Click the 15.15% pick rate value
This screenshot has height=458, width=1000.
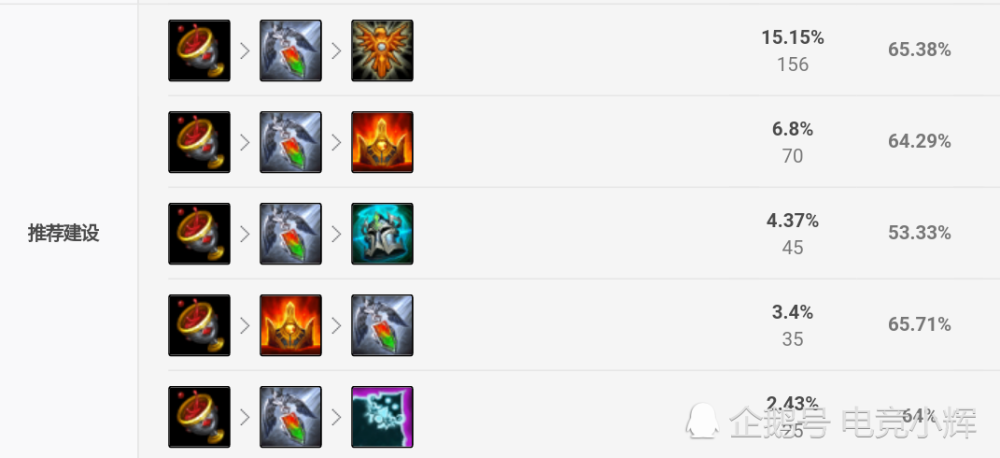(x=793, y=38)
